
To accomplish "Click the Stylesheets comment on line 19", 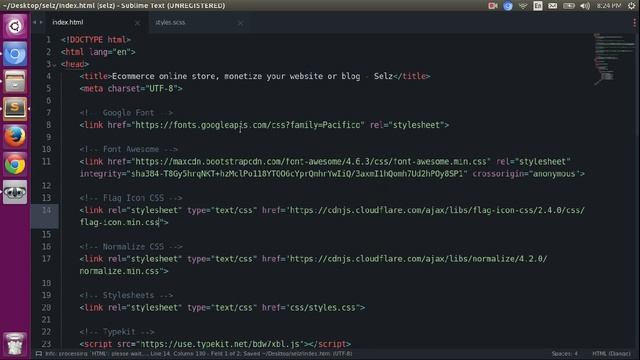I will (127, 295).
